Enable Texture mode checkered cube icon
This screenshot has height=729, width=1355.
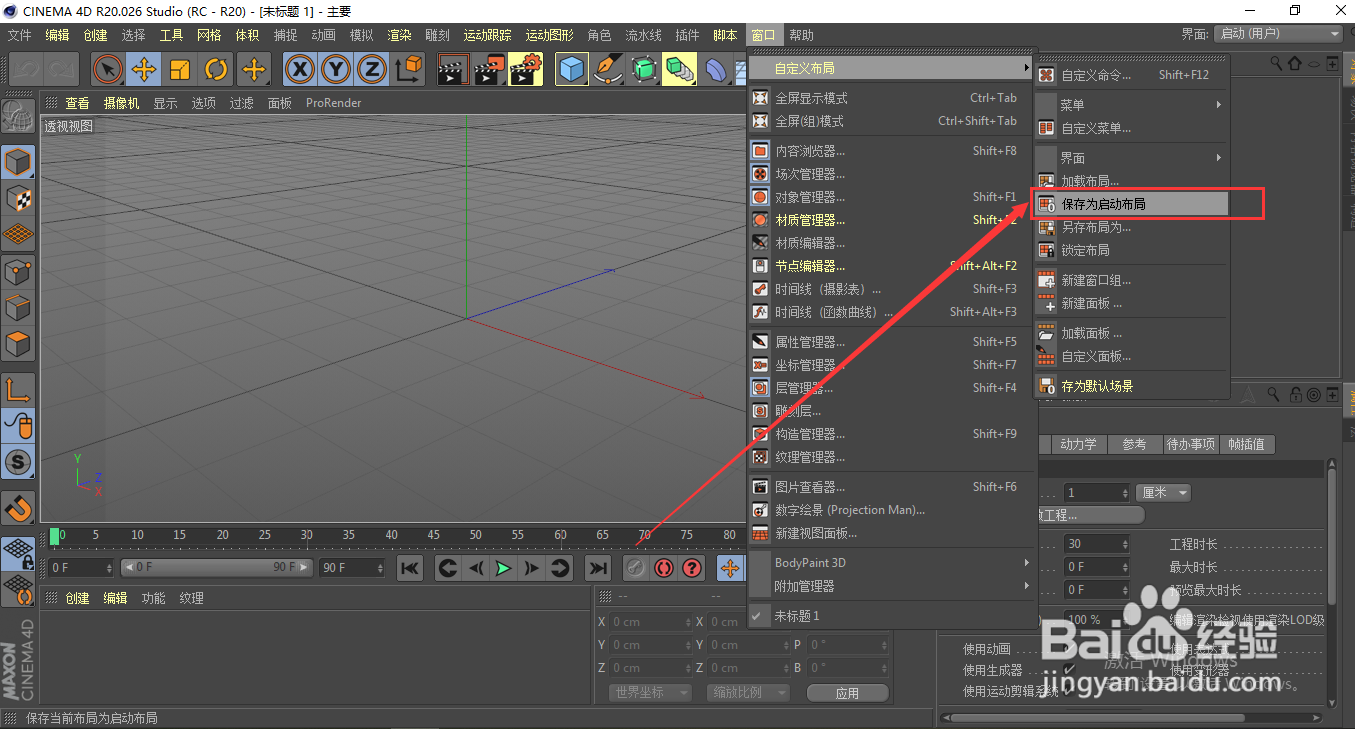(19, 198)
